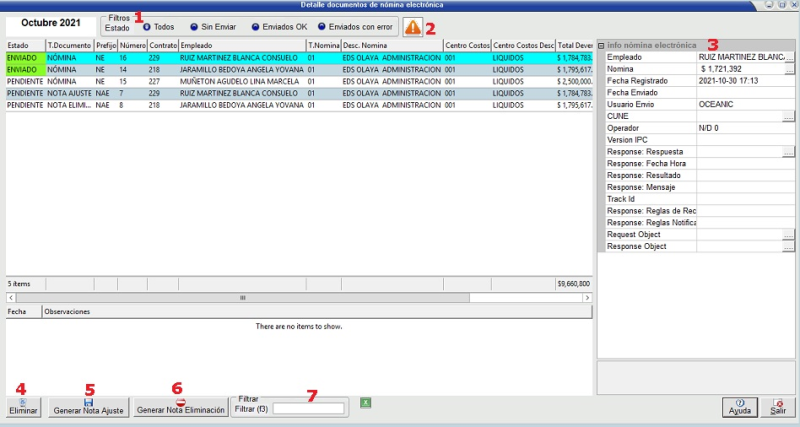
Task: Open ellipsis button for Request Object
Action: [x=788, y=234]
